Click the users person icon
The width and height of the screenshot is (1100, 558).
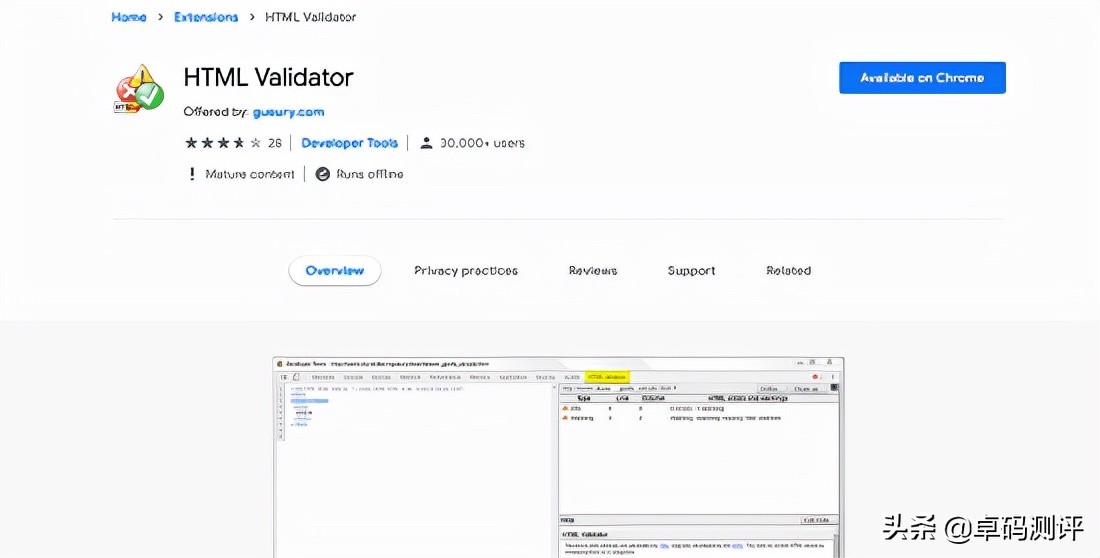point(426,143)
